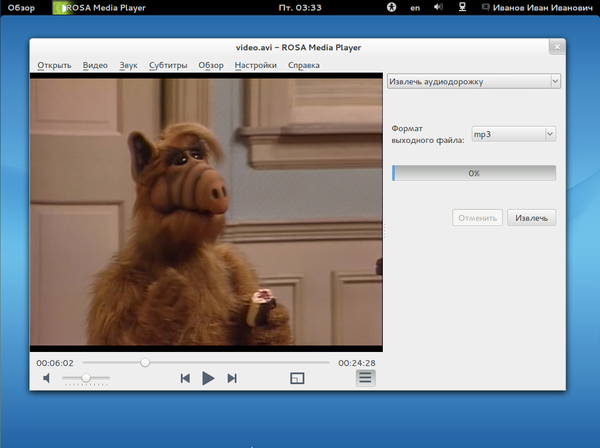600x448 pixels.
Task: Open the clock showing Пт. 03:33
Action: point(300,8)
